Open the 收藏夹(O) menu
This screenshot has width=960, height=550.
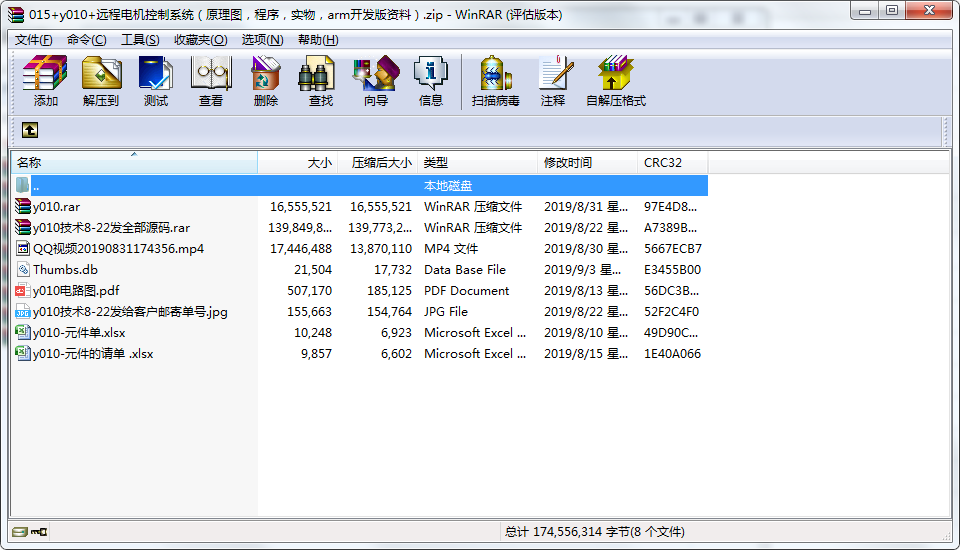[x=200, y=40]
